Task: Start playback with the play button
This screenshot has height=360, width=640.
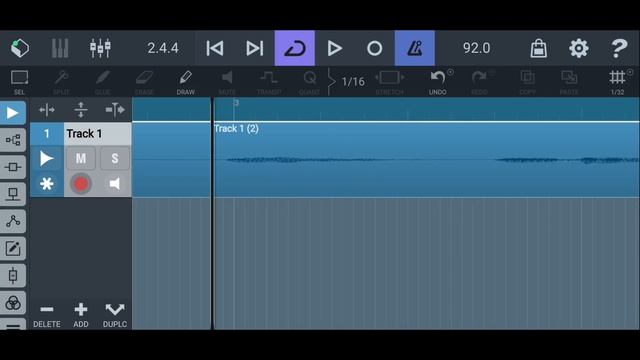Action: click(335, 48)
